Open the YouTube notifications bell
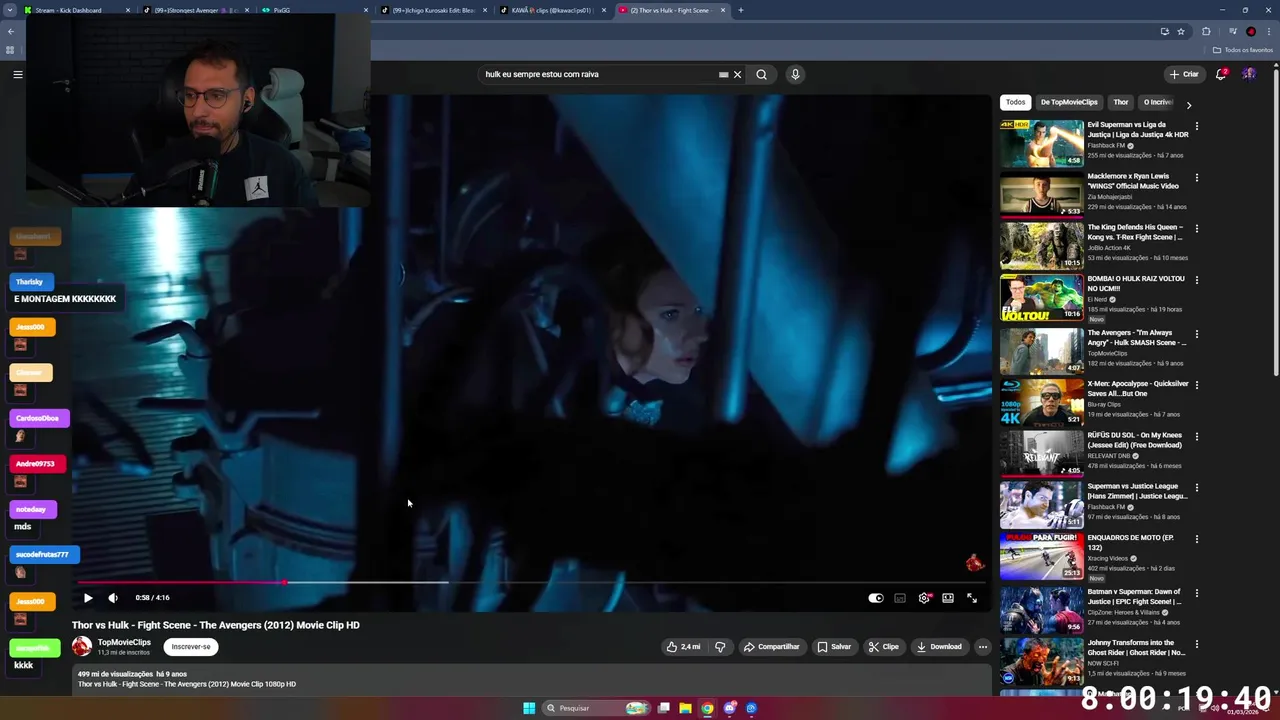The image size is (1280, 720). [1221, 74]
